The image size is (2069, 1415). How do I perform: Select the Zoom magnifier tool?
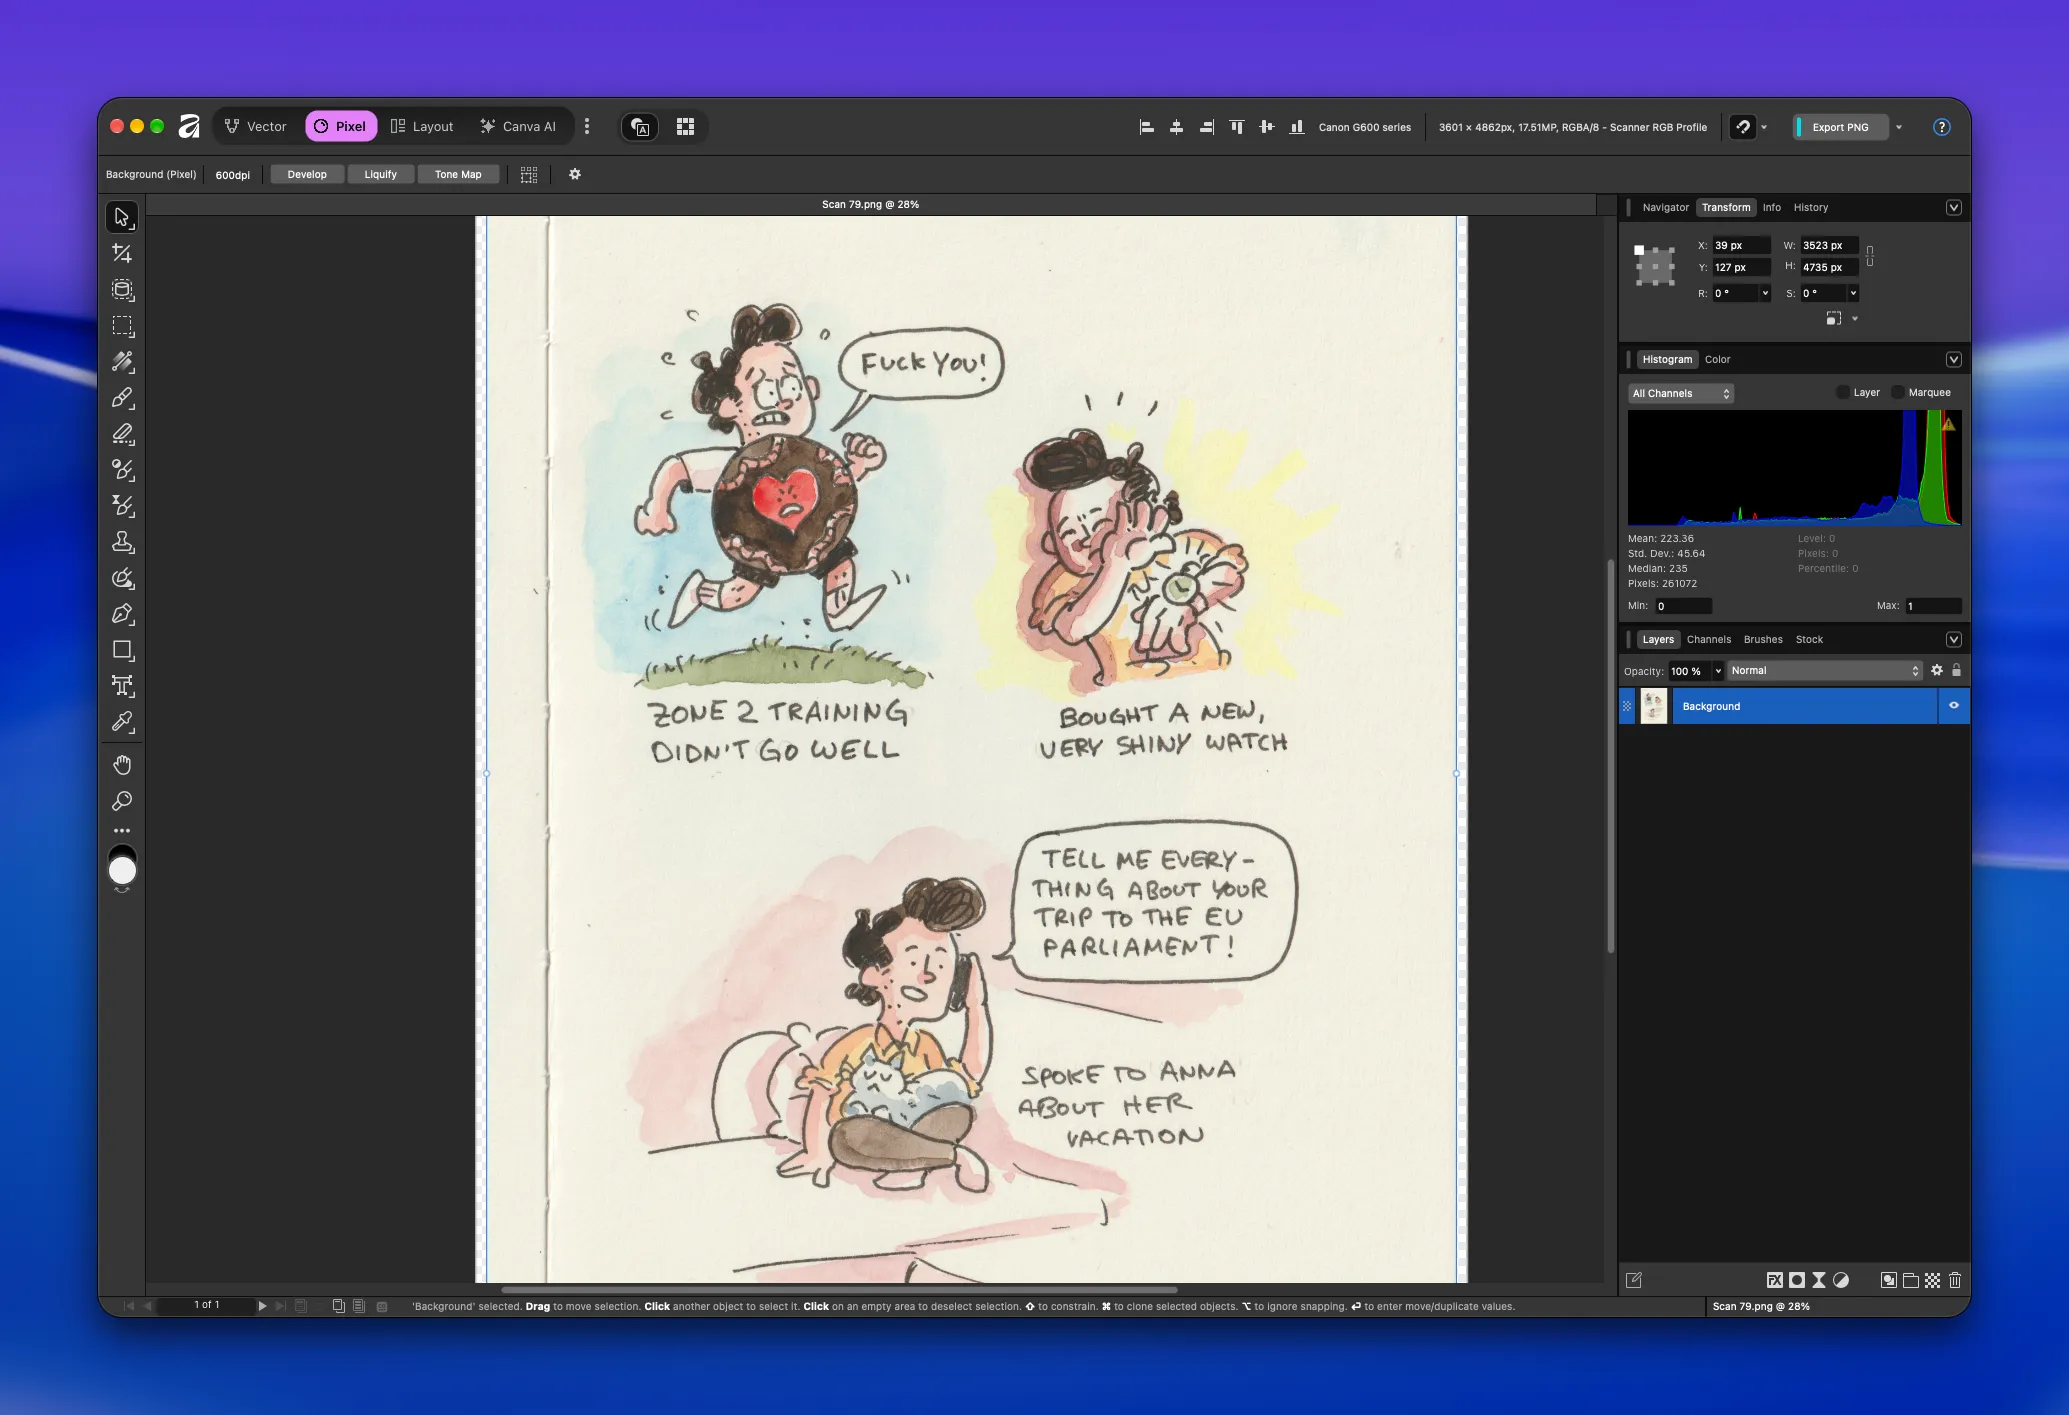click(x=122, y=801)
